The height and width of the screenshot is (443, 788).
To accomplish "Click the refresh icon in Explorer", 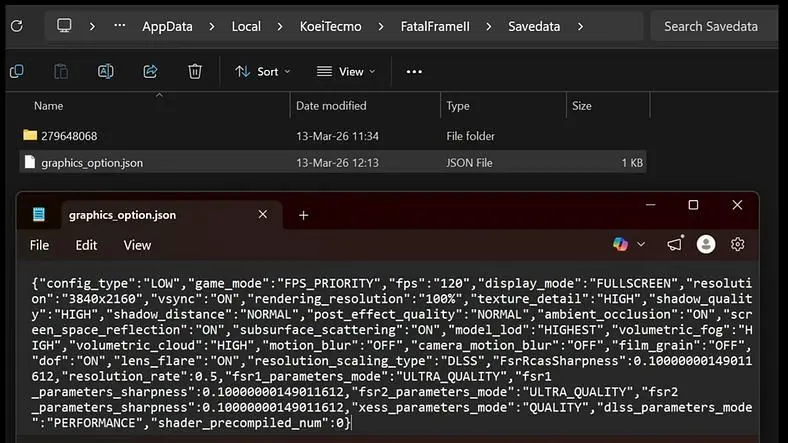I will coord(17,26).
